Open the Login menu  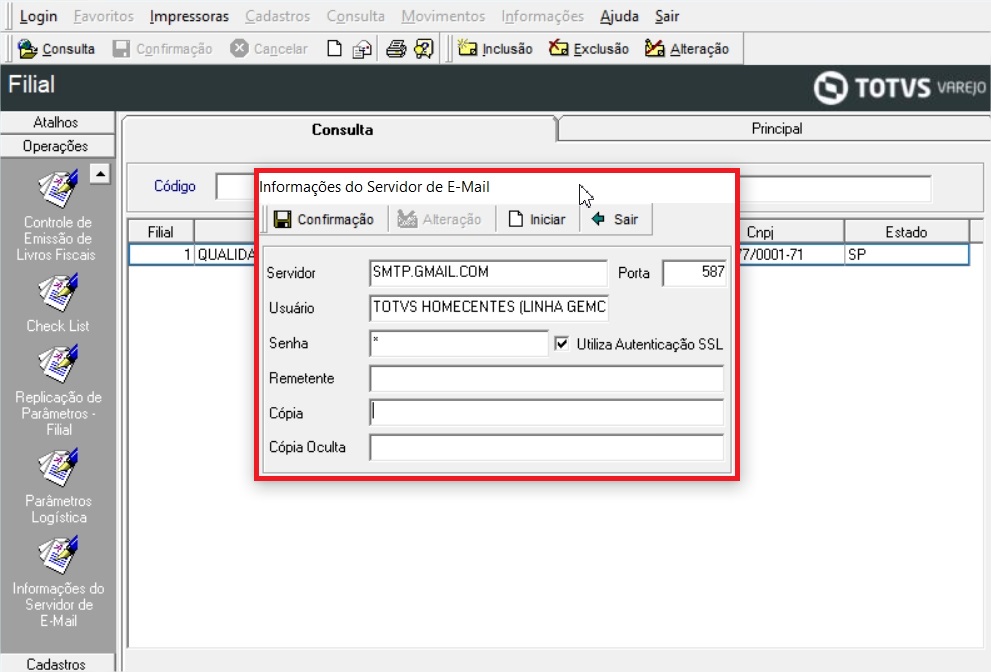point(38,16)
